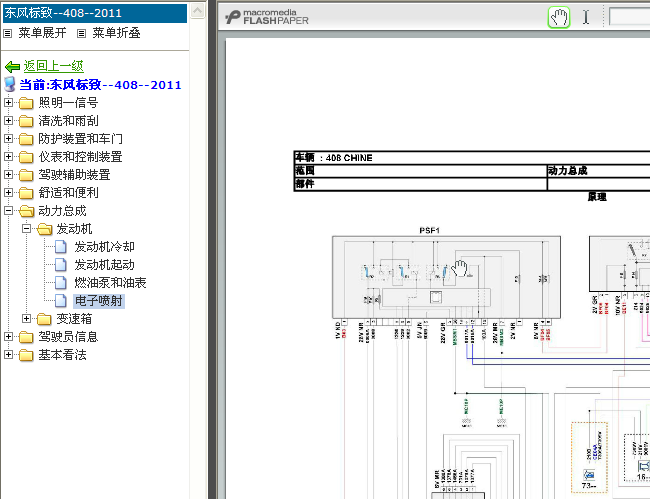This screenshot has height=499, width=650.
Task: Click the FlashPaper search input field
Action: 630,17
